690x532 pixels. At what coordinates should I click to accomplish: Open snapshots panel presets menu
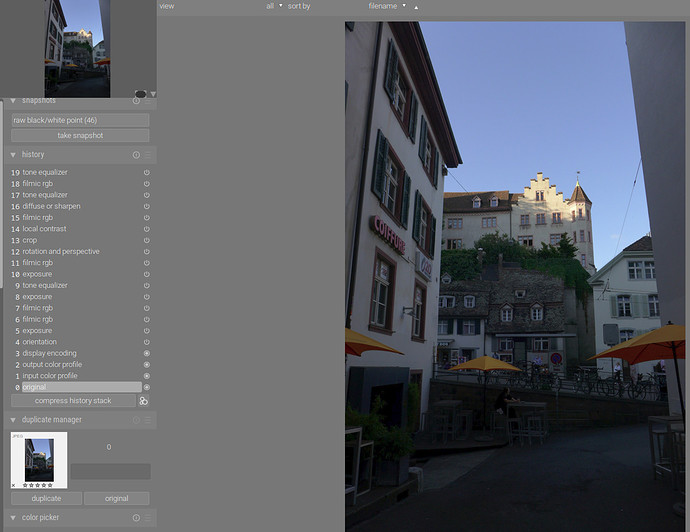click(x=148, y=100)
